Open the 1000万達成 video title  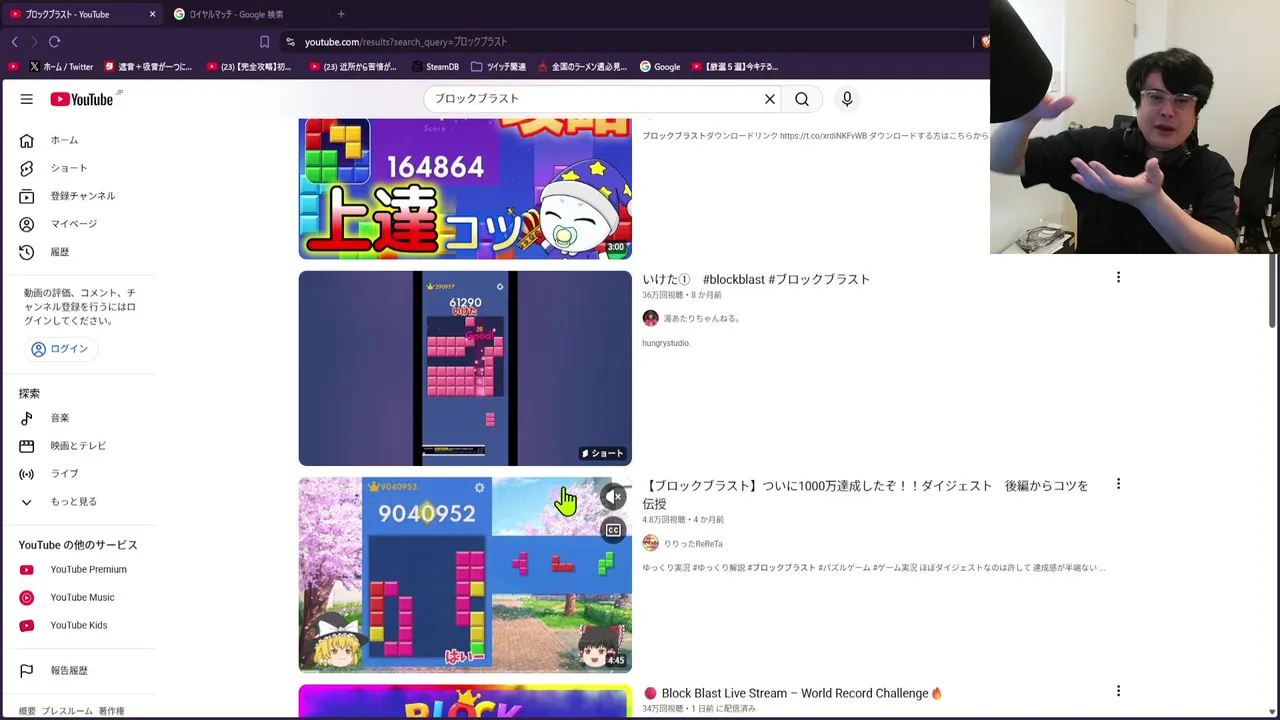(865, 494)
